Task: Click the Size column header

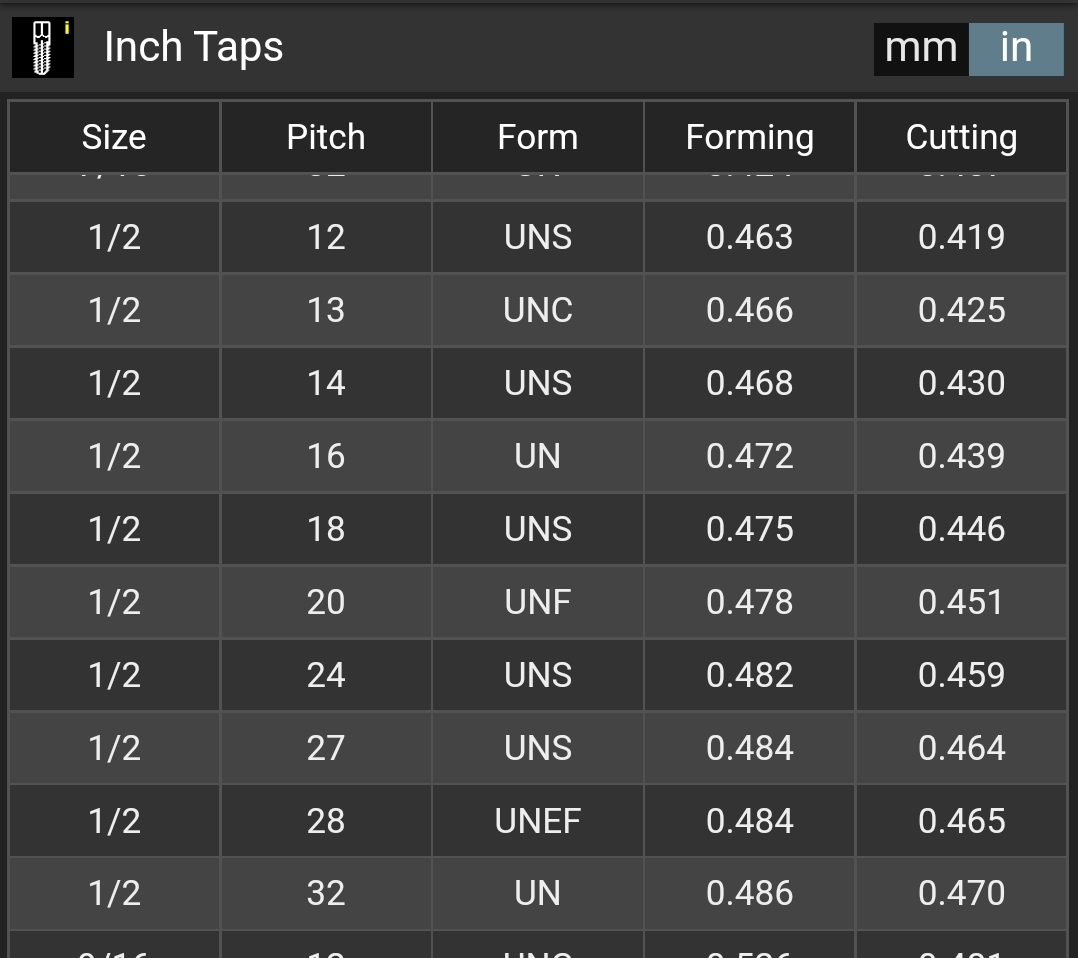Action: [x=114, y=136]
